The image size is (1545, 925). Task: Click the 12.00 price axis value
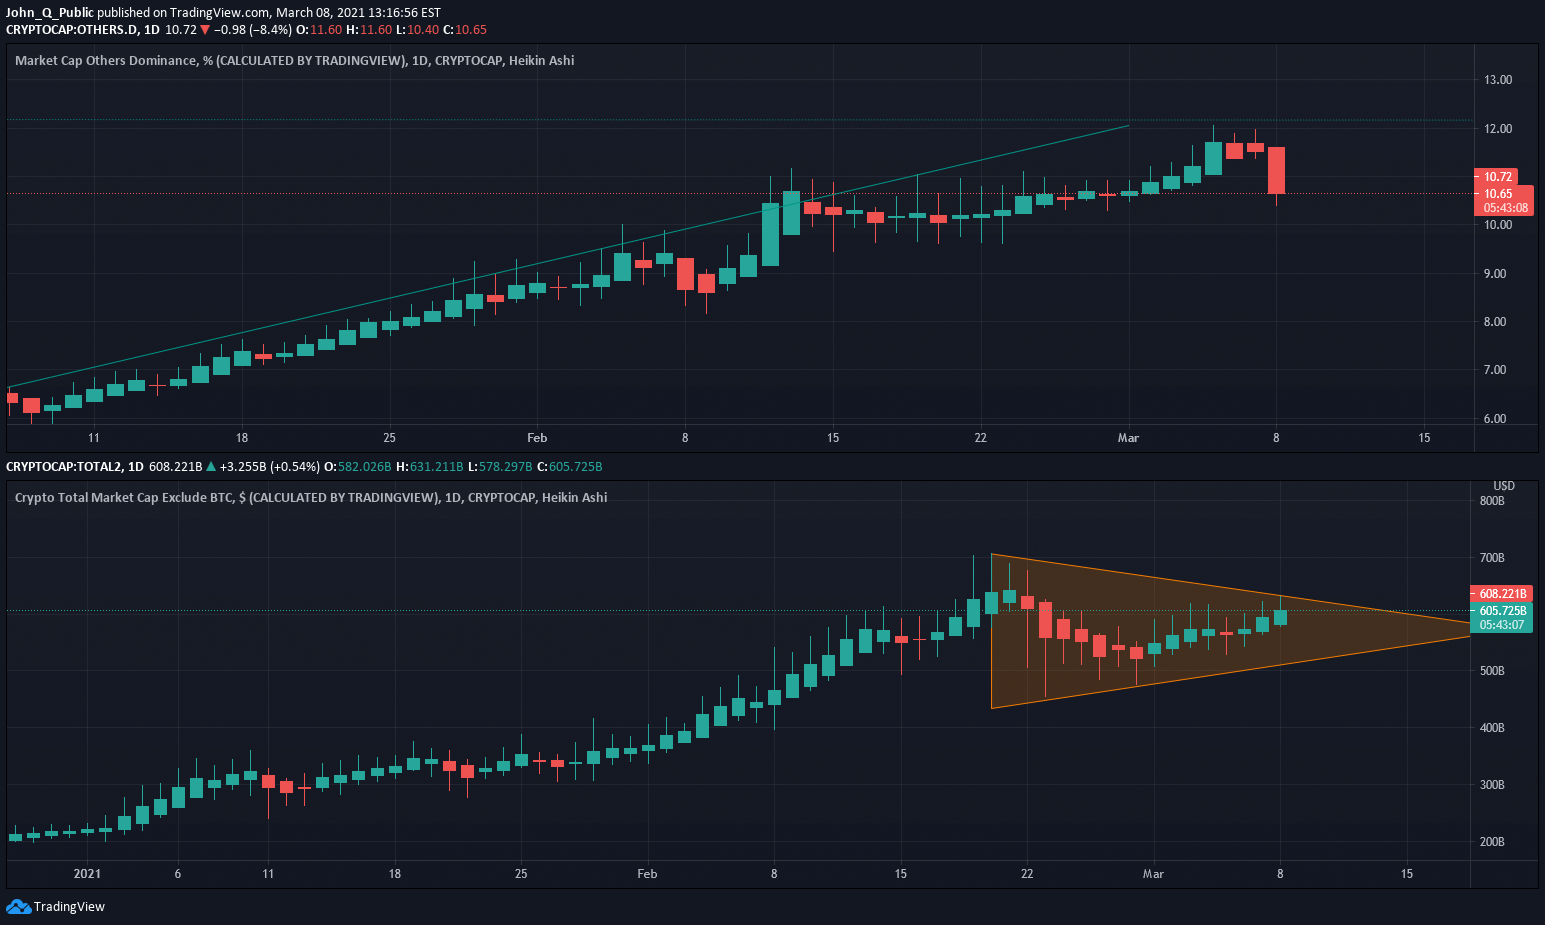tap(1498, 129)
